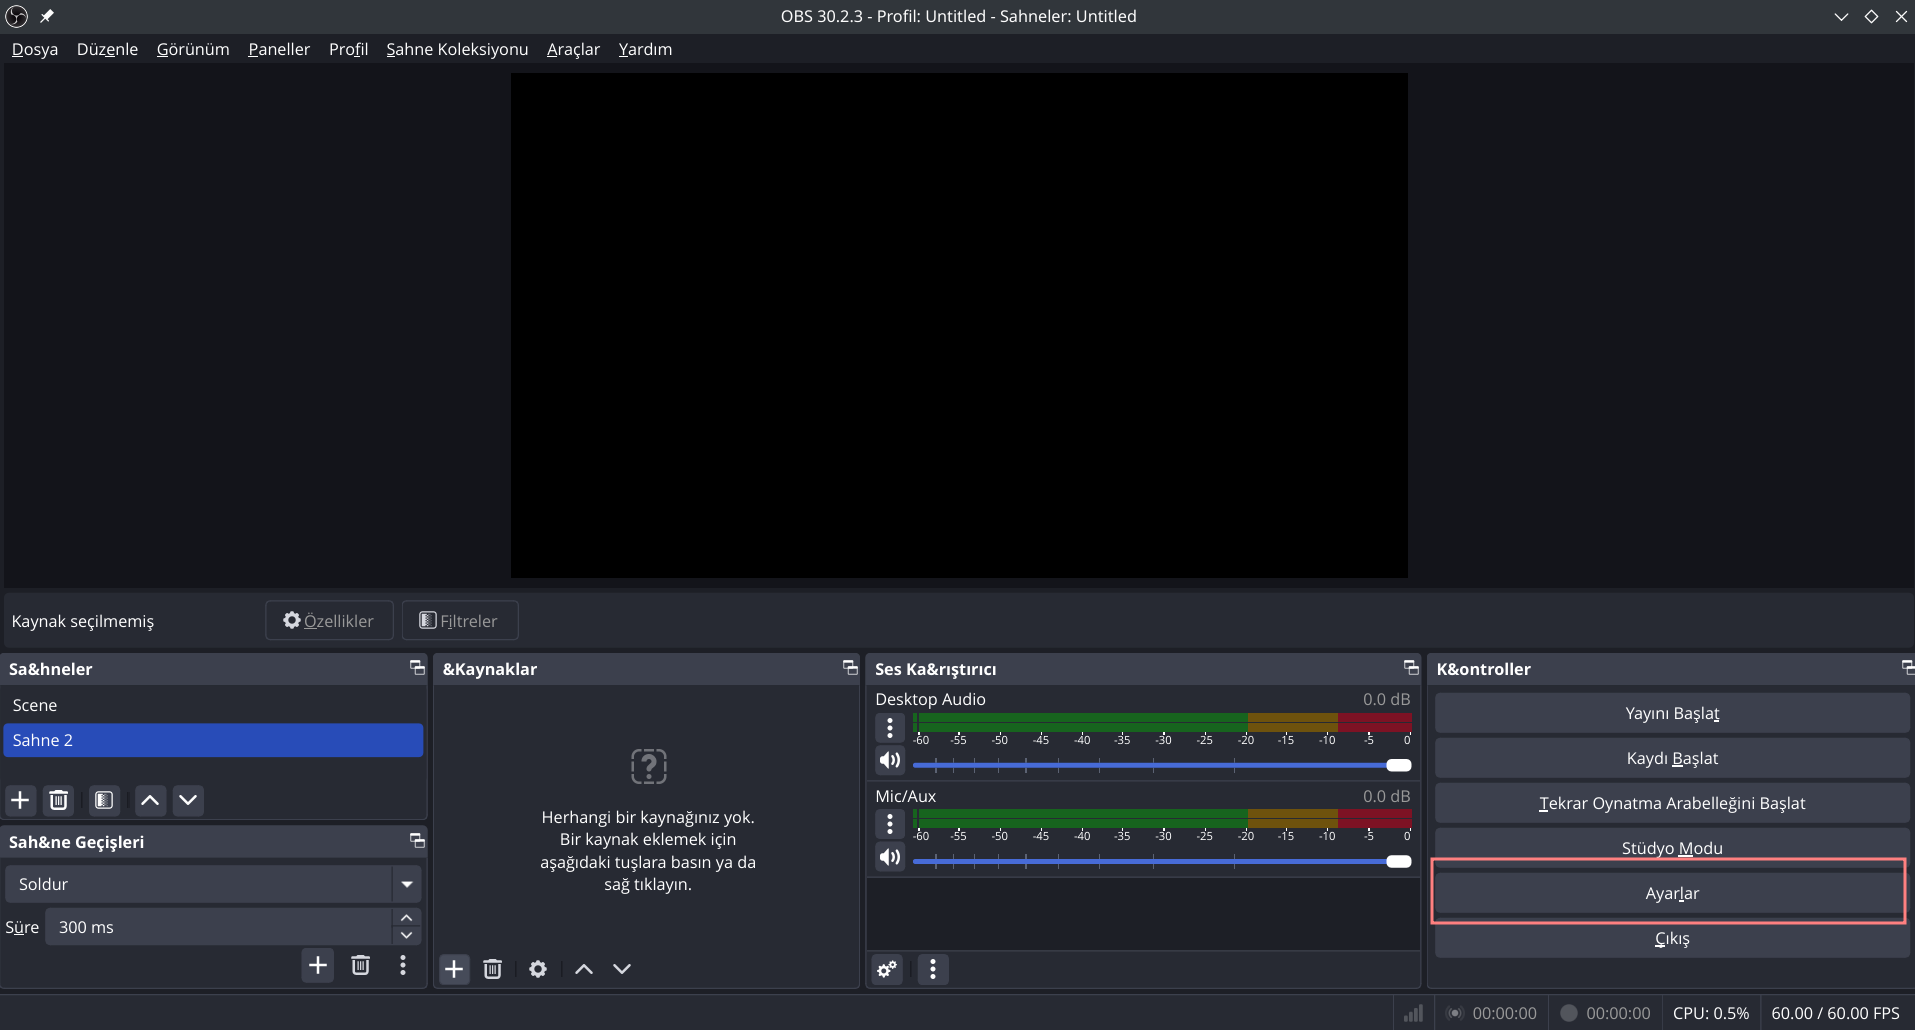Remove scene transition with trash icon
The image size is (1915, 1030).
click(x=360, y=965)
